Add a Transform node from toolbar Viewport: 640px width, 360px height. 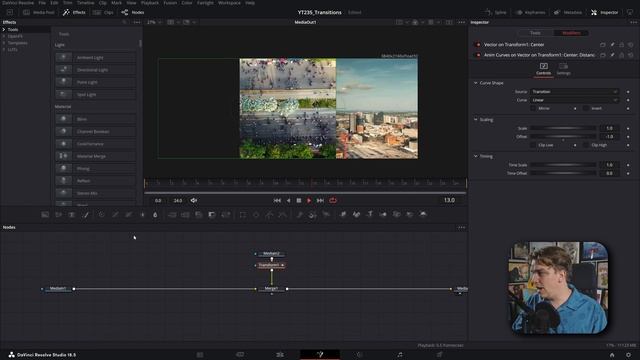click(x=225, y=214)
